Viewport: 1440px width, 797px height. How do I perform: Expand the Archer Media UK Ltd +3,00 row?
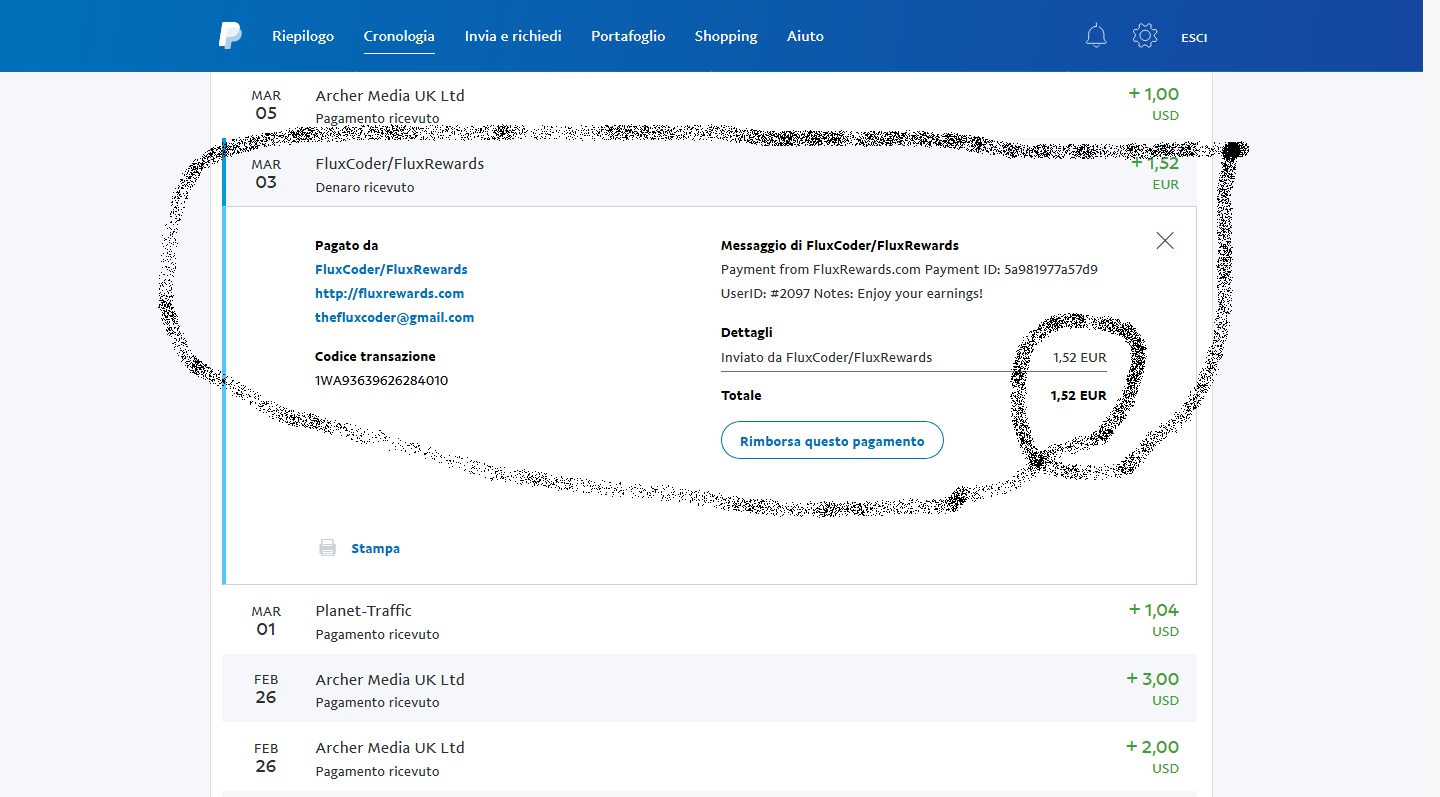click(x=709, y=688)
